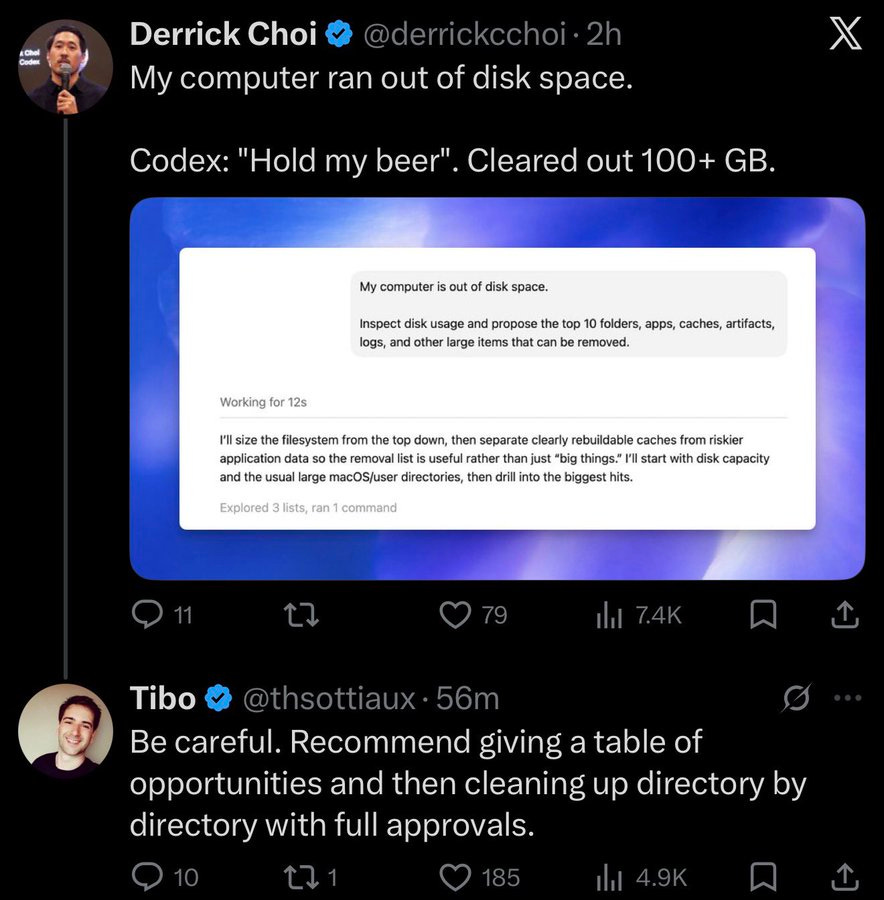Image resolution: width=884 pixels, height=900 pixels.
Task: Open the @derrickcchoi handle link
Action: pyautogui.click(x=464, y=34)
